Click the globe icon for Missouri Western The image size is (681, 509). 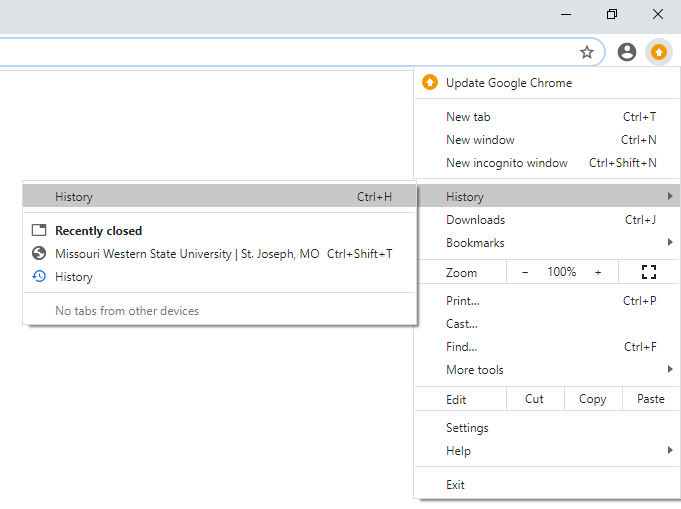(x=39, y=254)
